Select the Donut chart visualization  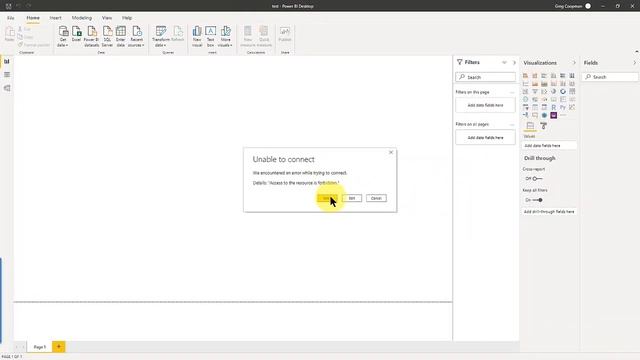coord(563,91)
